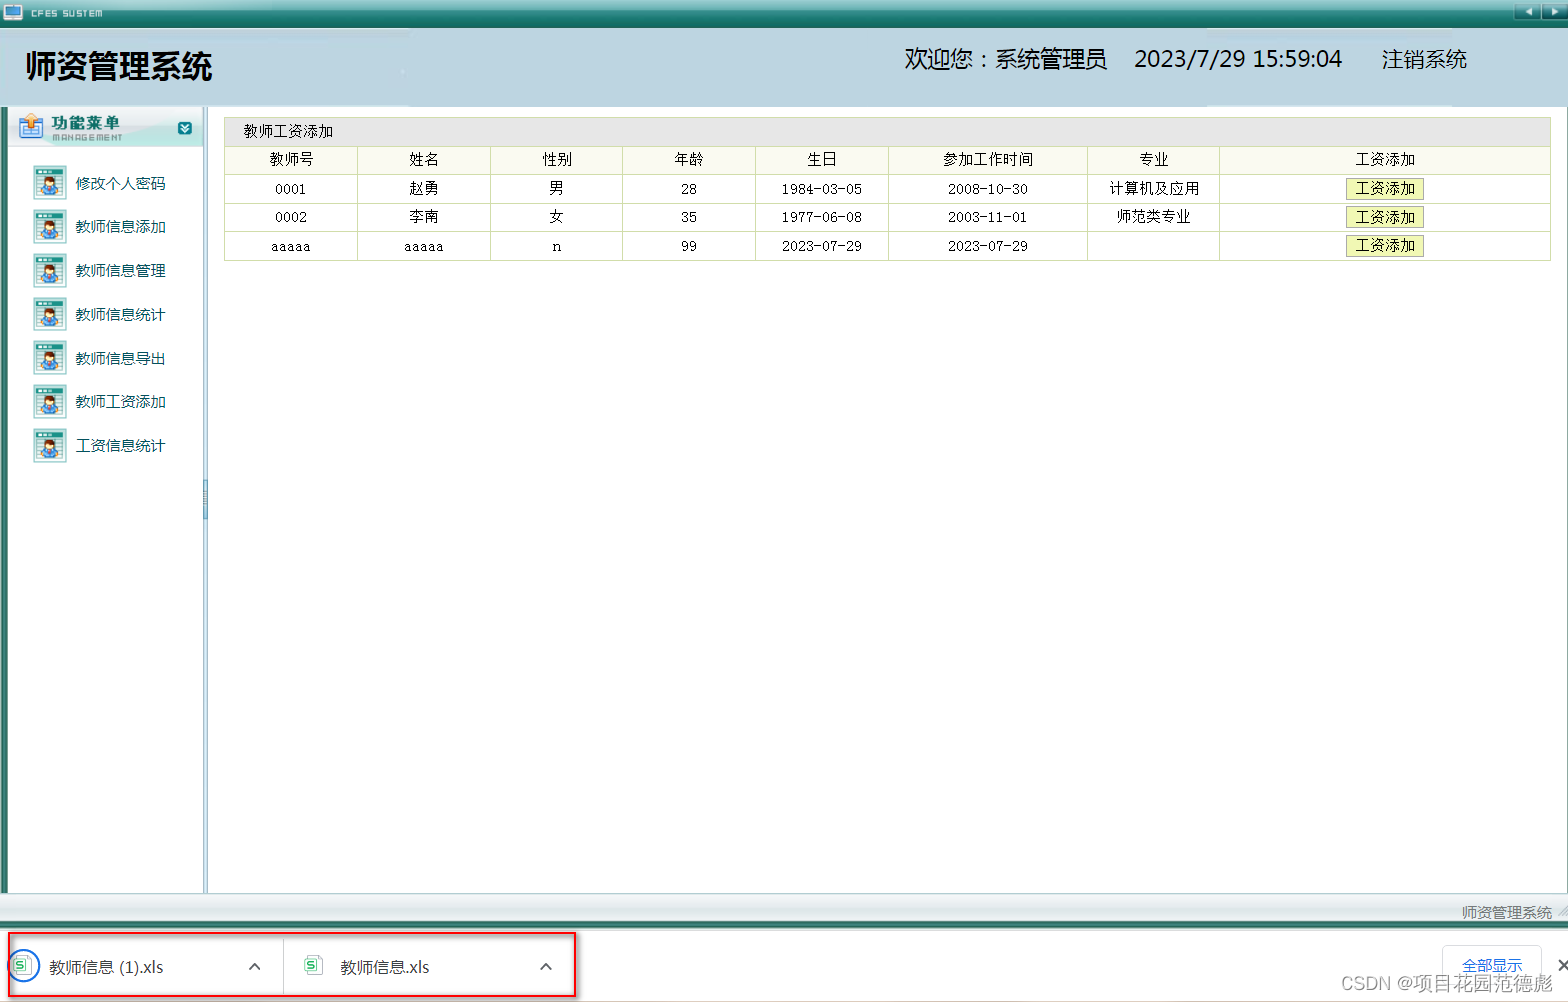Click 工资添加 button for teacher 0002
1568x1002 pixels.
(1385, 217)
